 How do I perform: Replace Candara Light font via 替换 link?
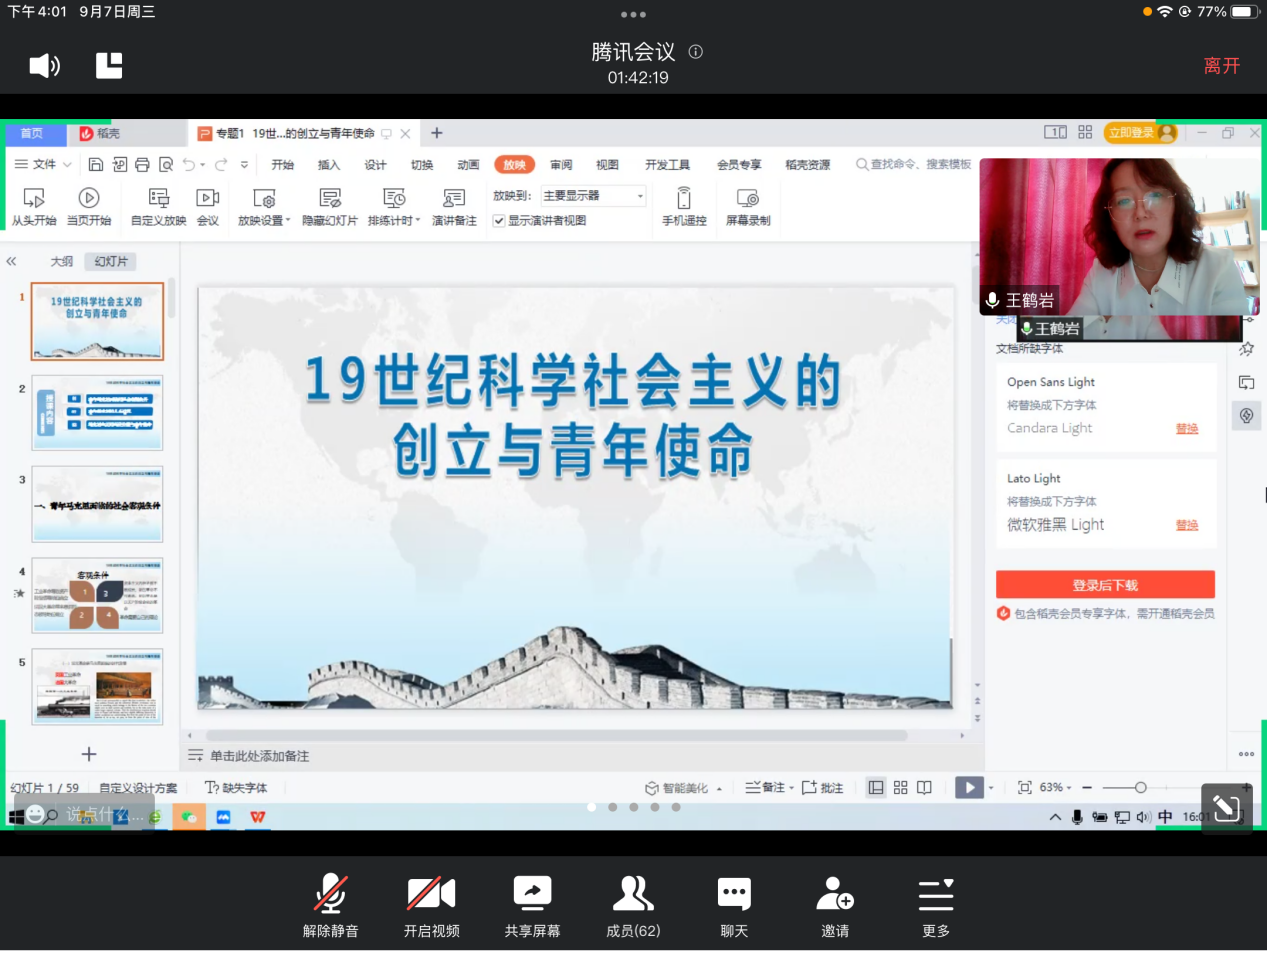(1187, 429)
